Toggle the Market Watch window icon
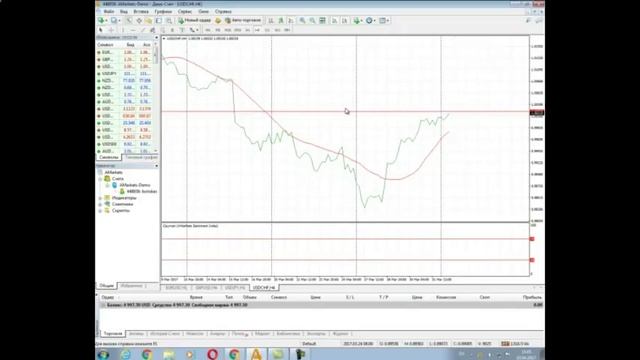The image size is (640, 360). 129,20
